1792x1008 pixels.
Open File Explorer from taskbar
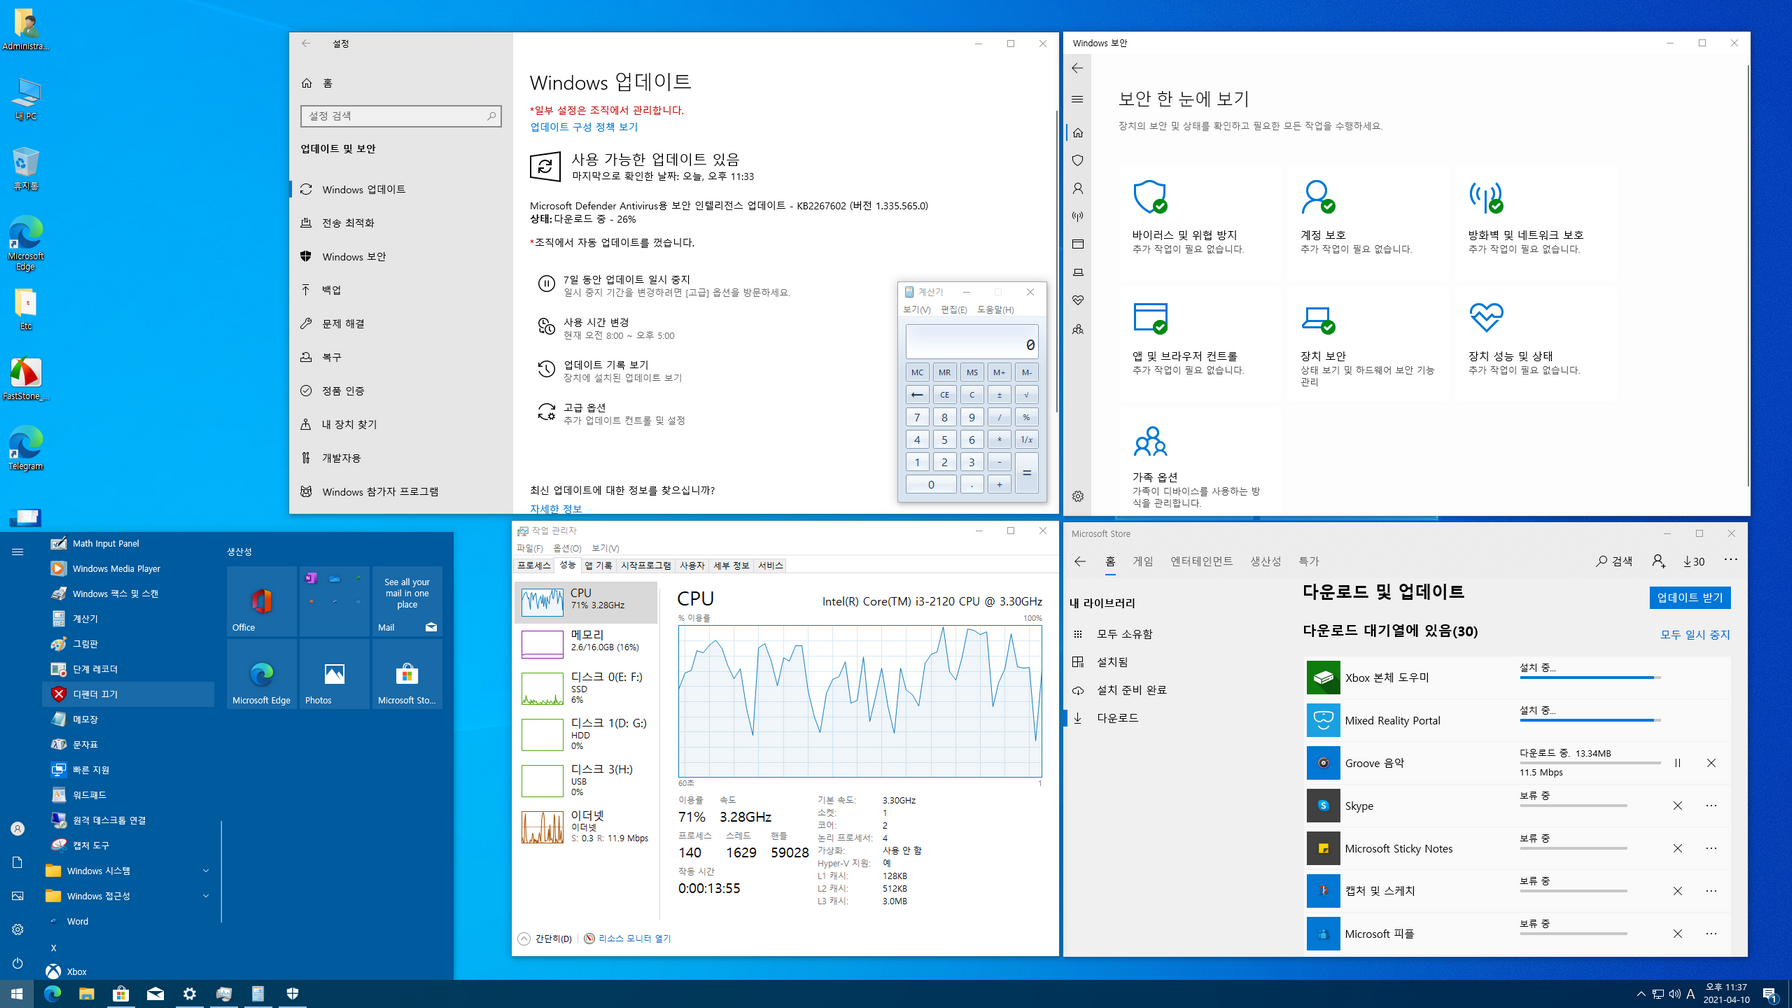click(x=87, y=994)
